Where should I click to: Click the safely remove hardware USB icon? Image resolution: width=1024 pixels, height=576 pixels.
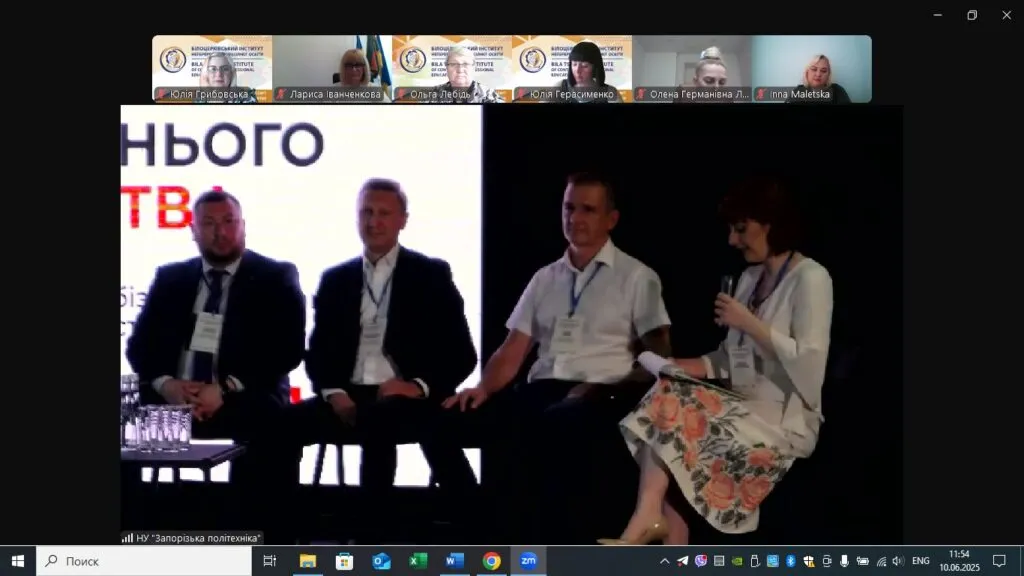[x=755, y=561]
